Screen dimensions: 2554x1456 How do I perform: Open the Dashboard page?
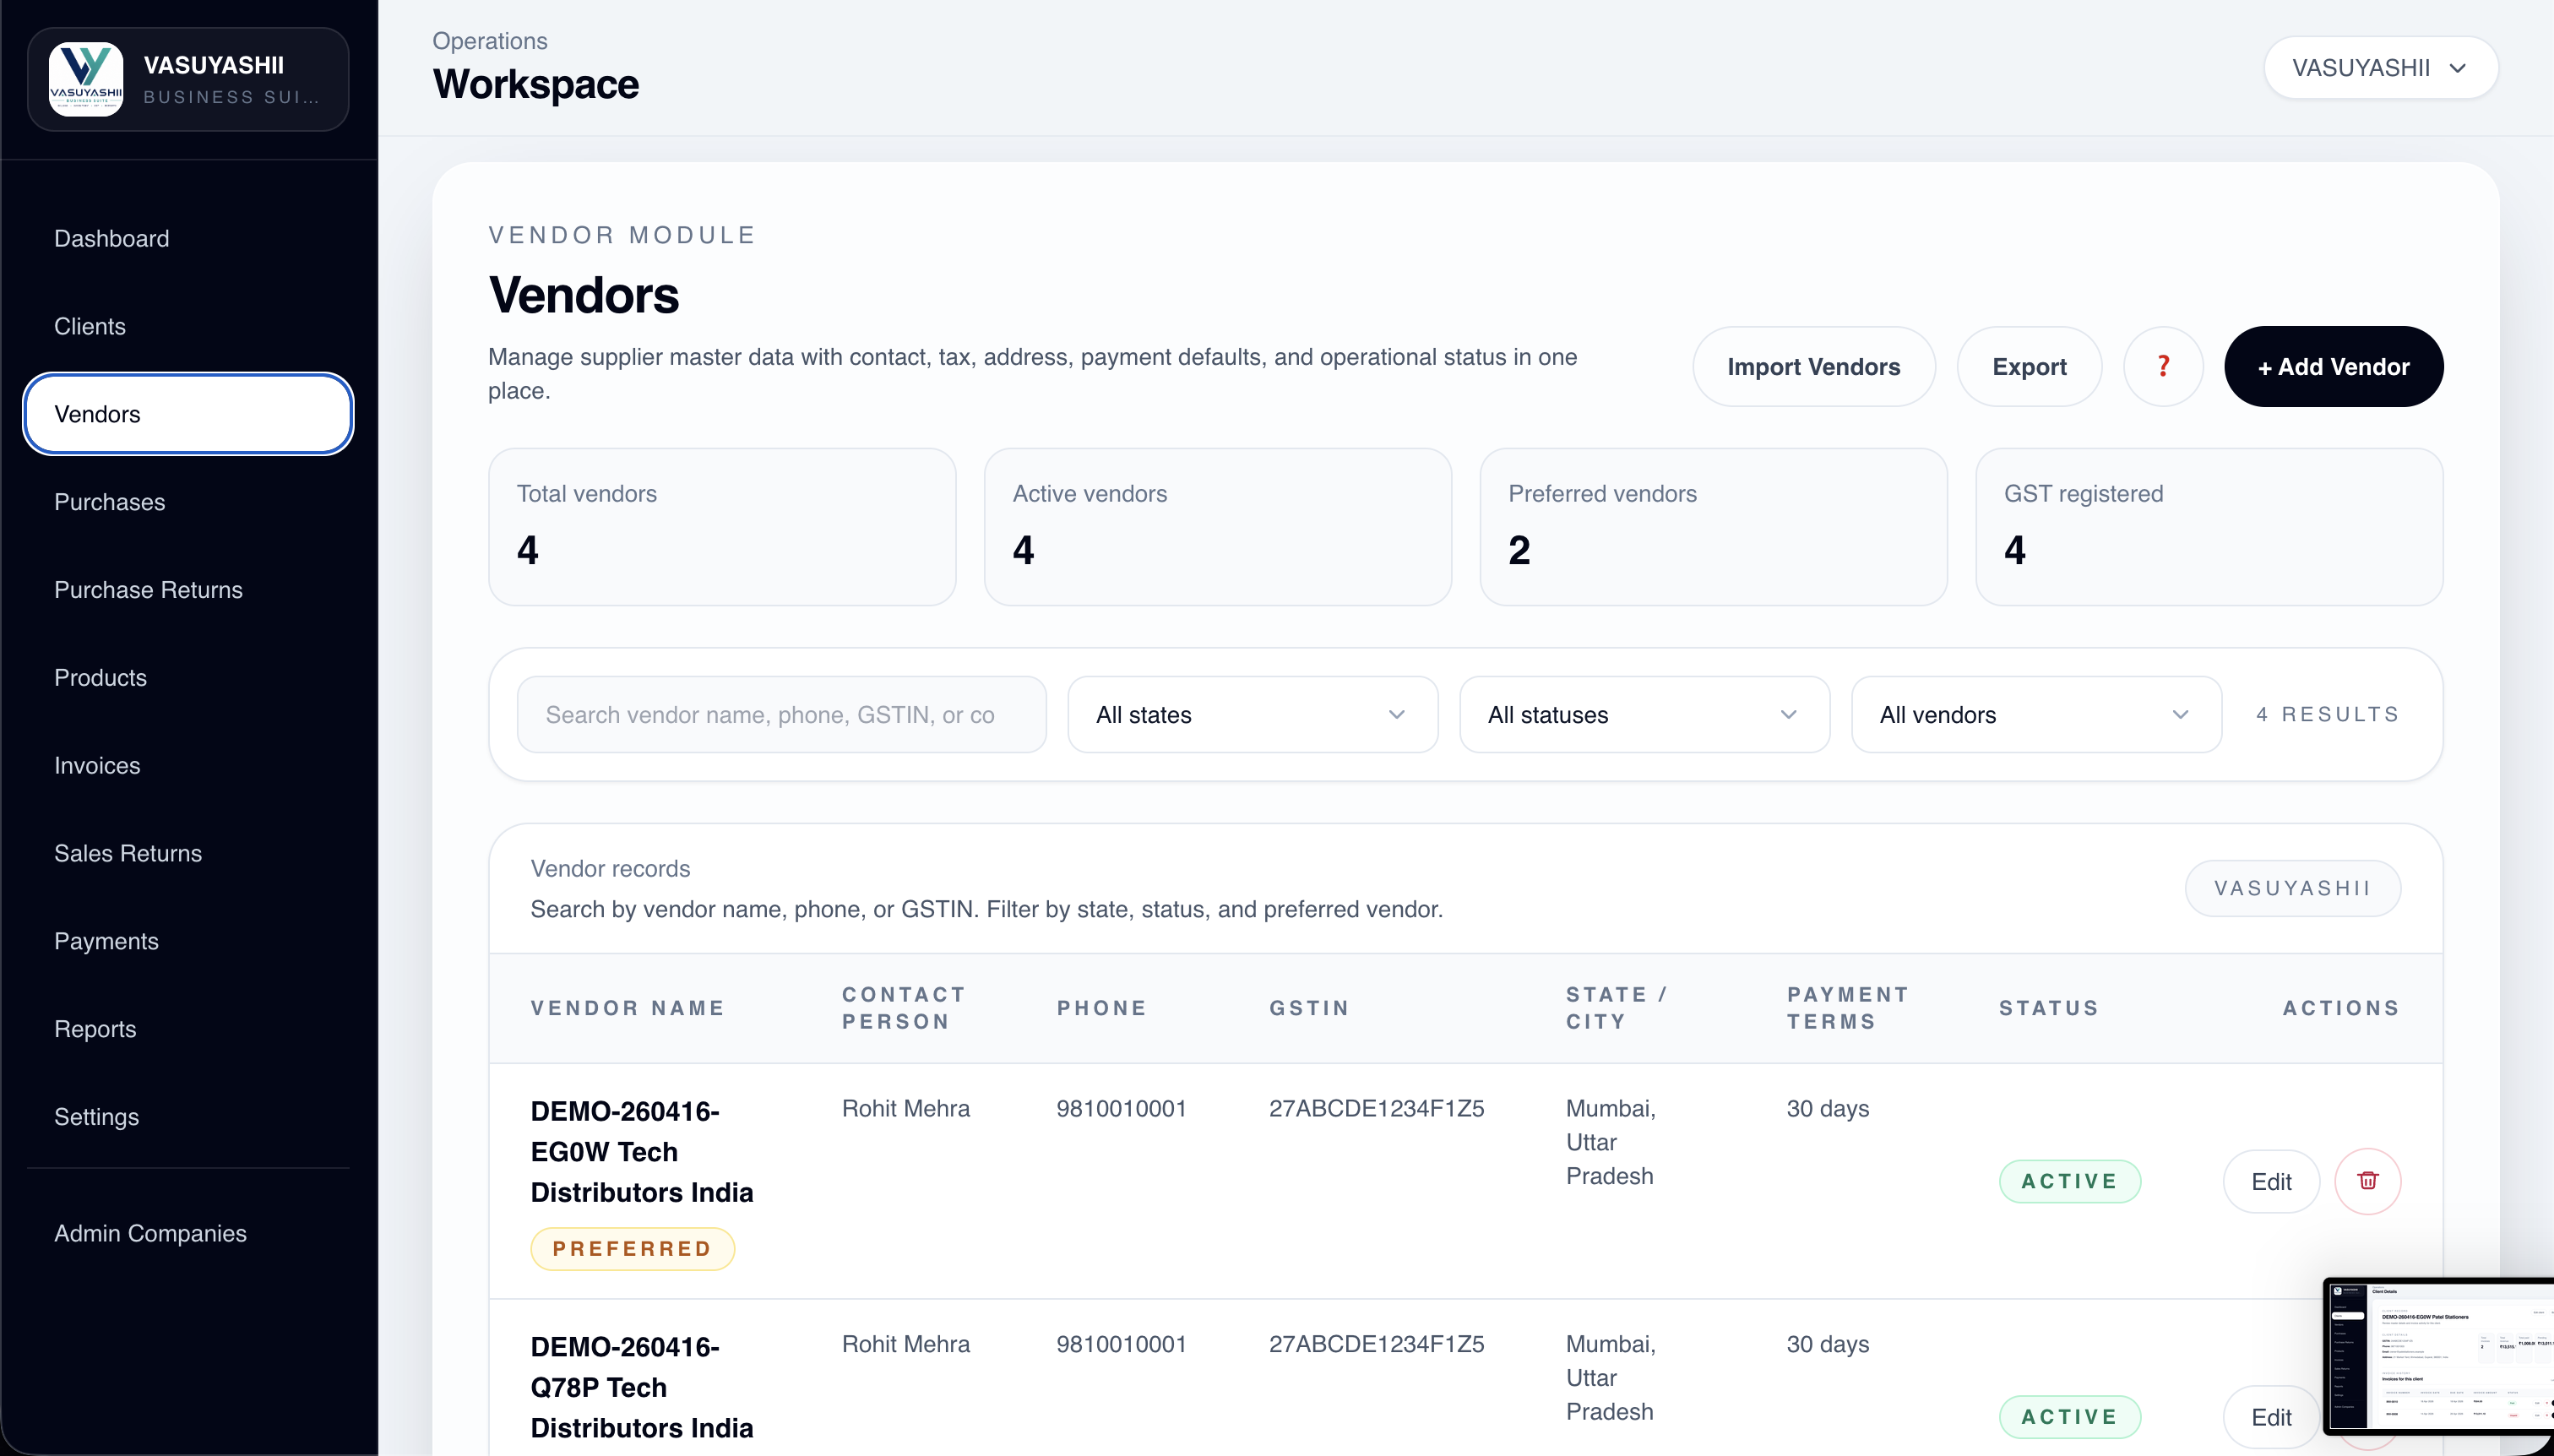188,238
